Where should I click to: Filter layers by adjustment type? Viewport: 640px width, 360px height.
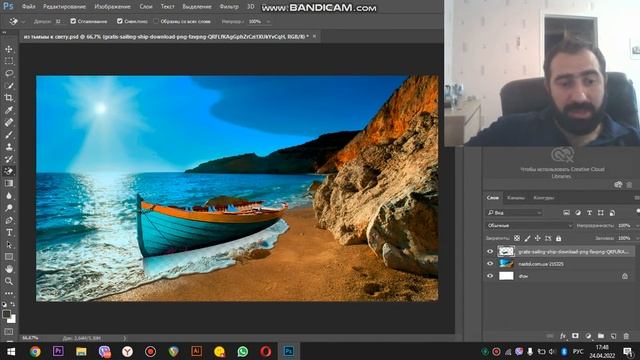click(578, 213)
